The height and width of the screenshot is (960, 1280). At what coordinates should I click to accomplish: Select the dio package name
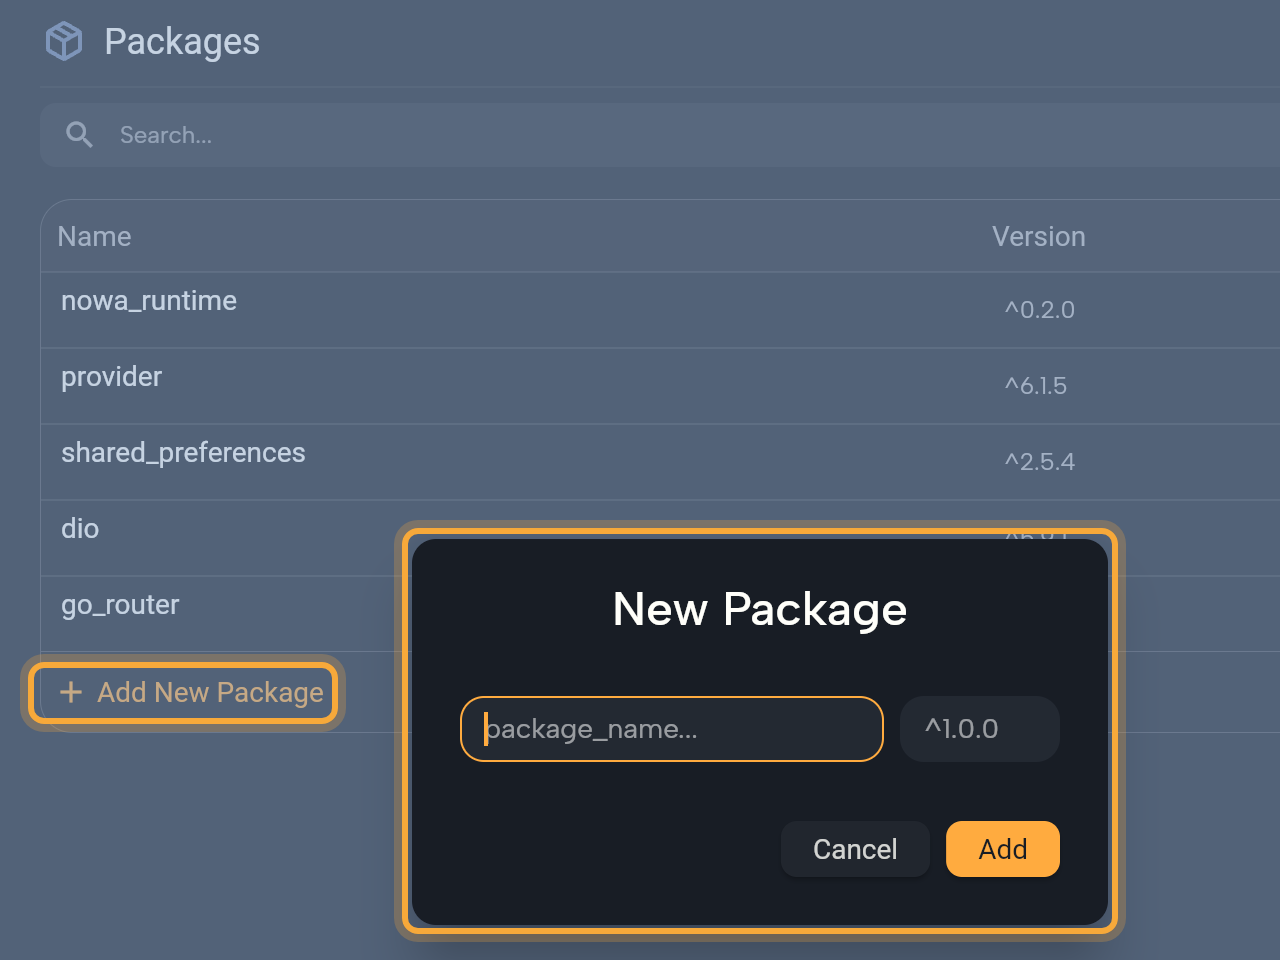80,529
